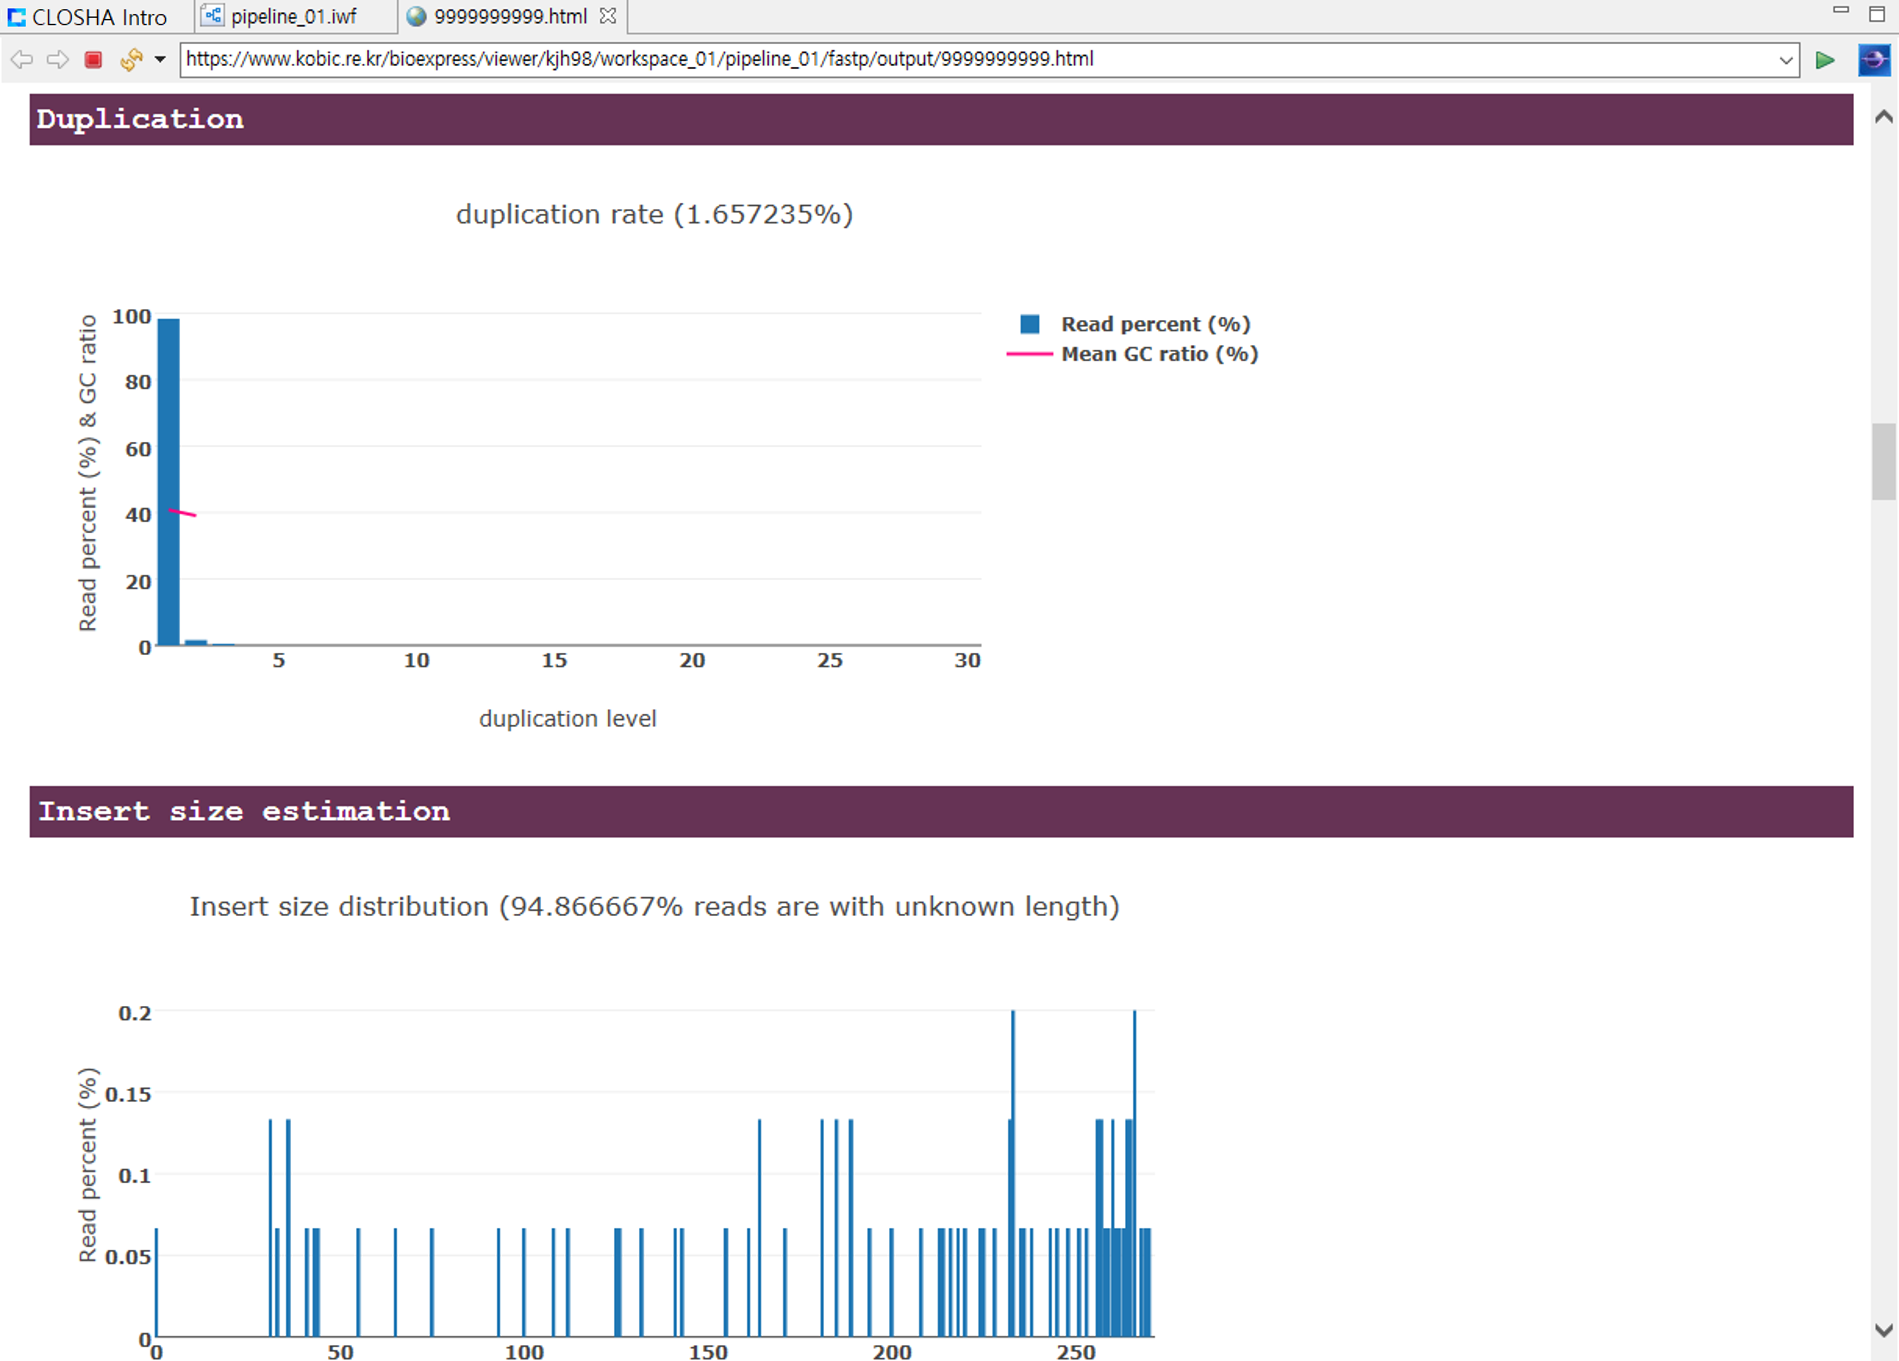
Task: Click the Insert size distribution title
Action: coord(655,906)
